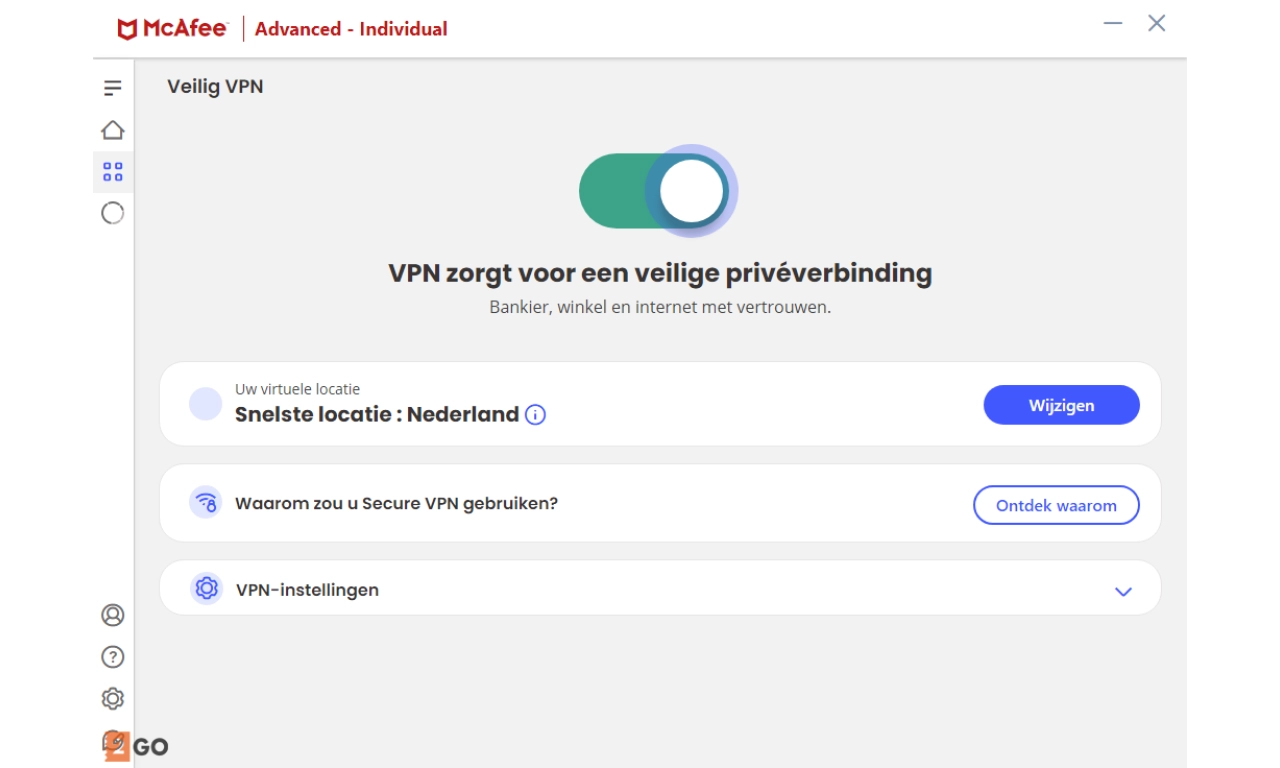Open the apps grid icon
1280x768 pixels.
tap(112, 172)
